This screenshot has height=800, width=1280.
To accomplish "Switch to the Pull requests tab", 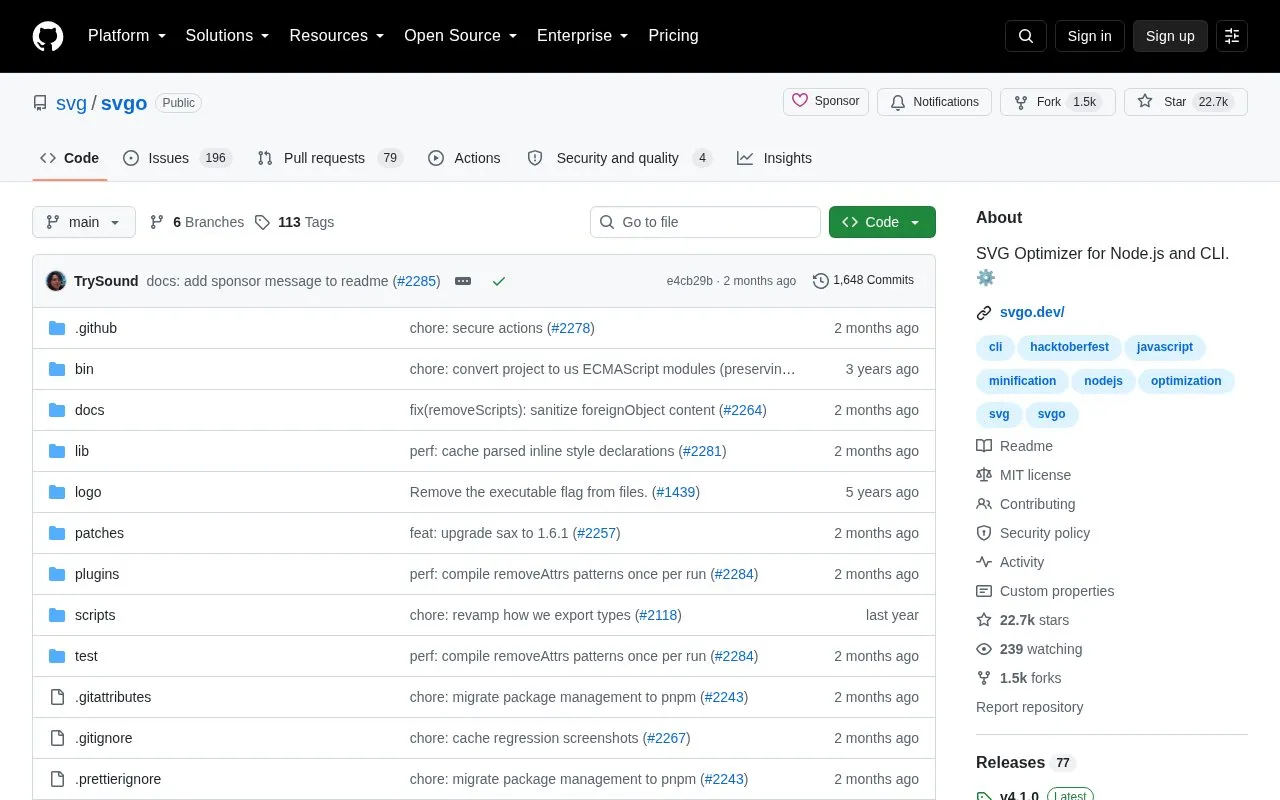I will (x=330, y=158).
